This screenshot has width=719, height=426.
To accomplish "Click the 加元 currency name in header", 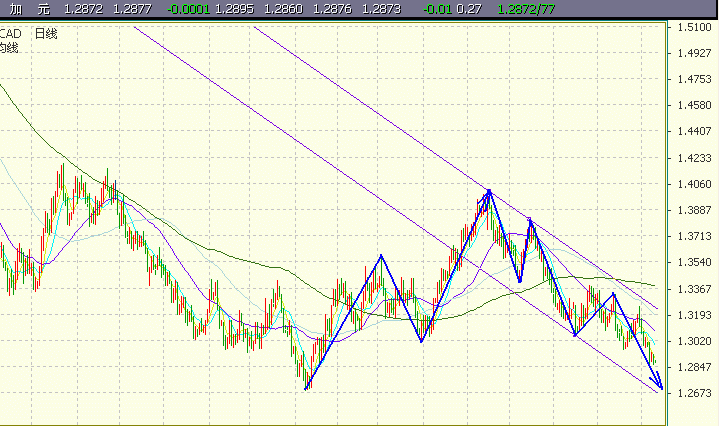I will [x=30, y=9].
